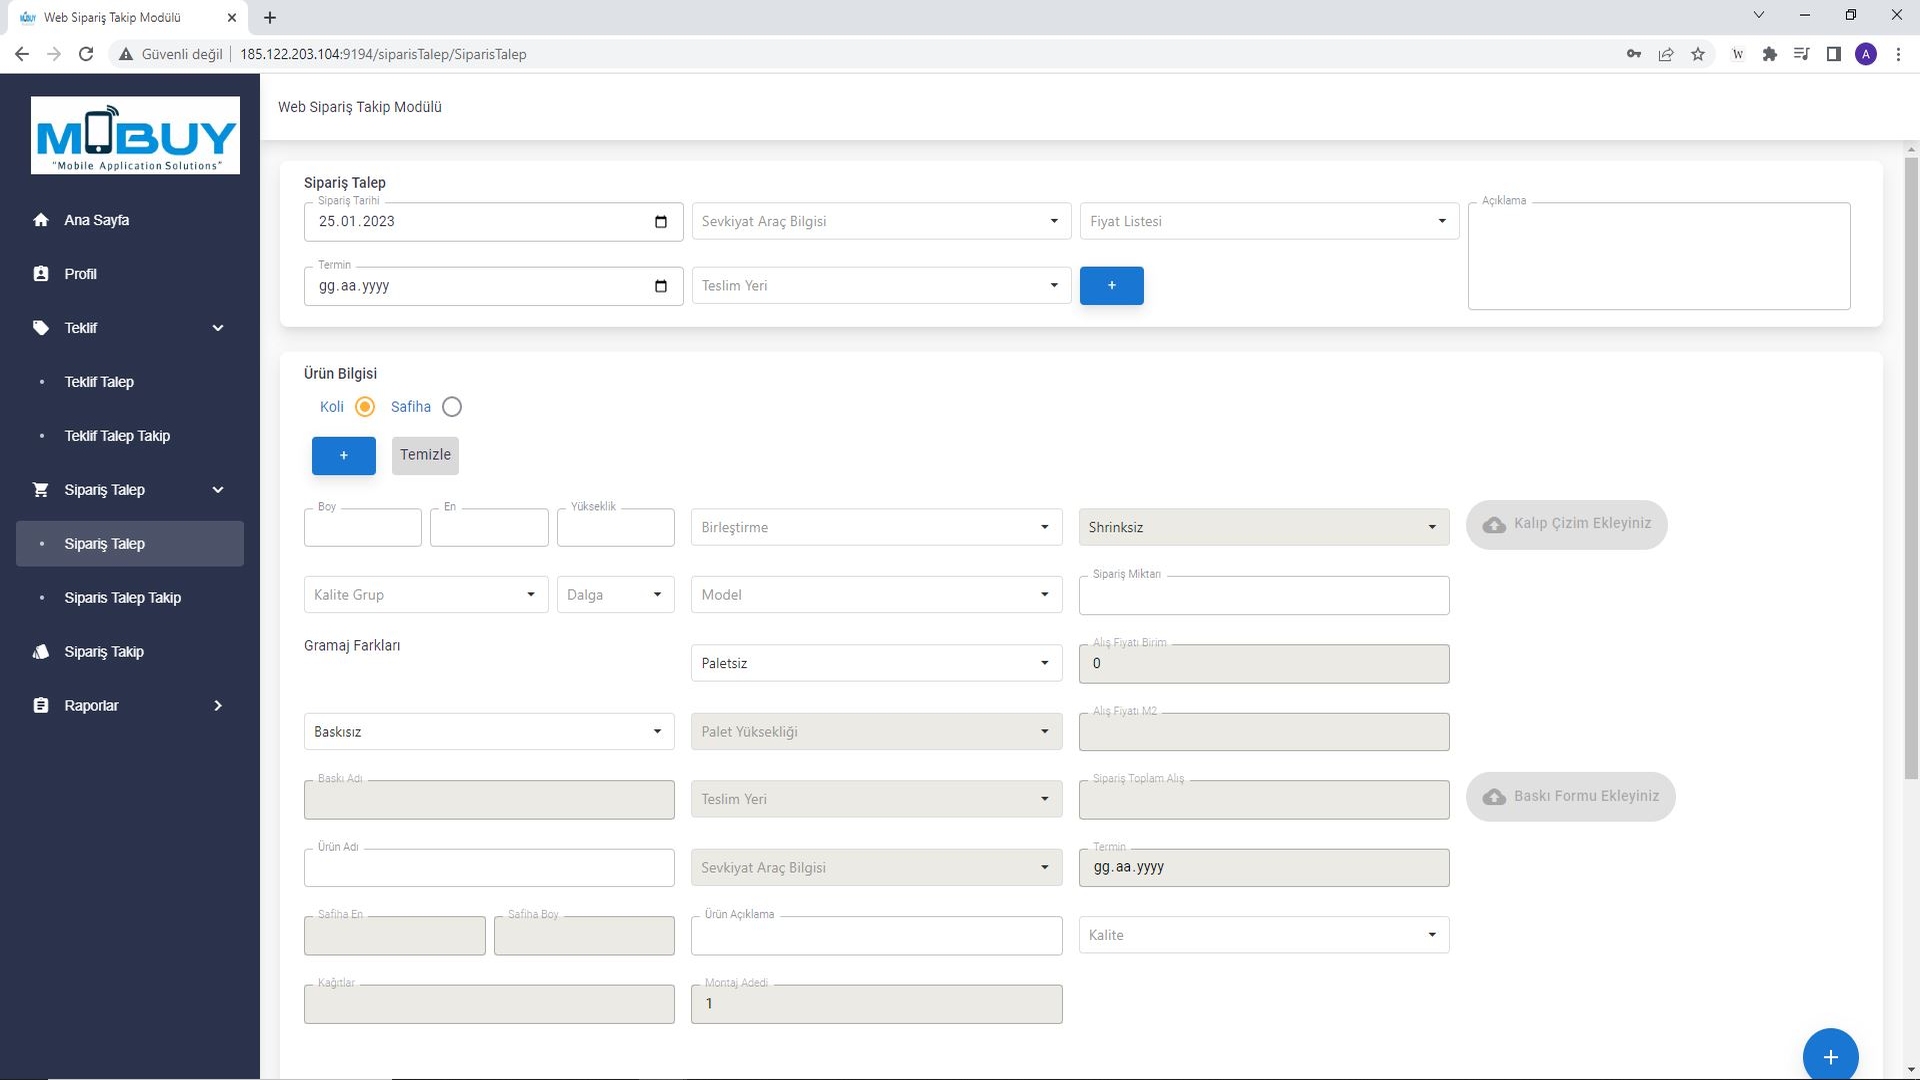Expand the Raporlar menu chevron
The image size is (1920, 1080).
218,706
